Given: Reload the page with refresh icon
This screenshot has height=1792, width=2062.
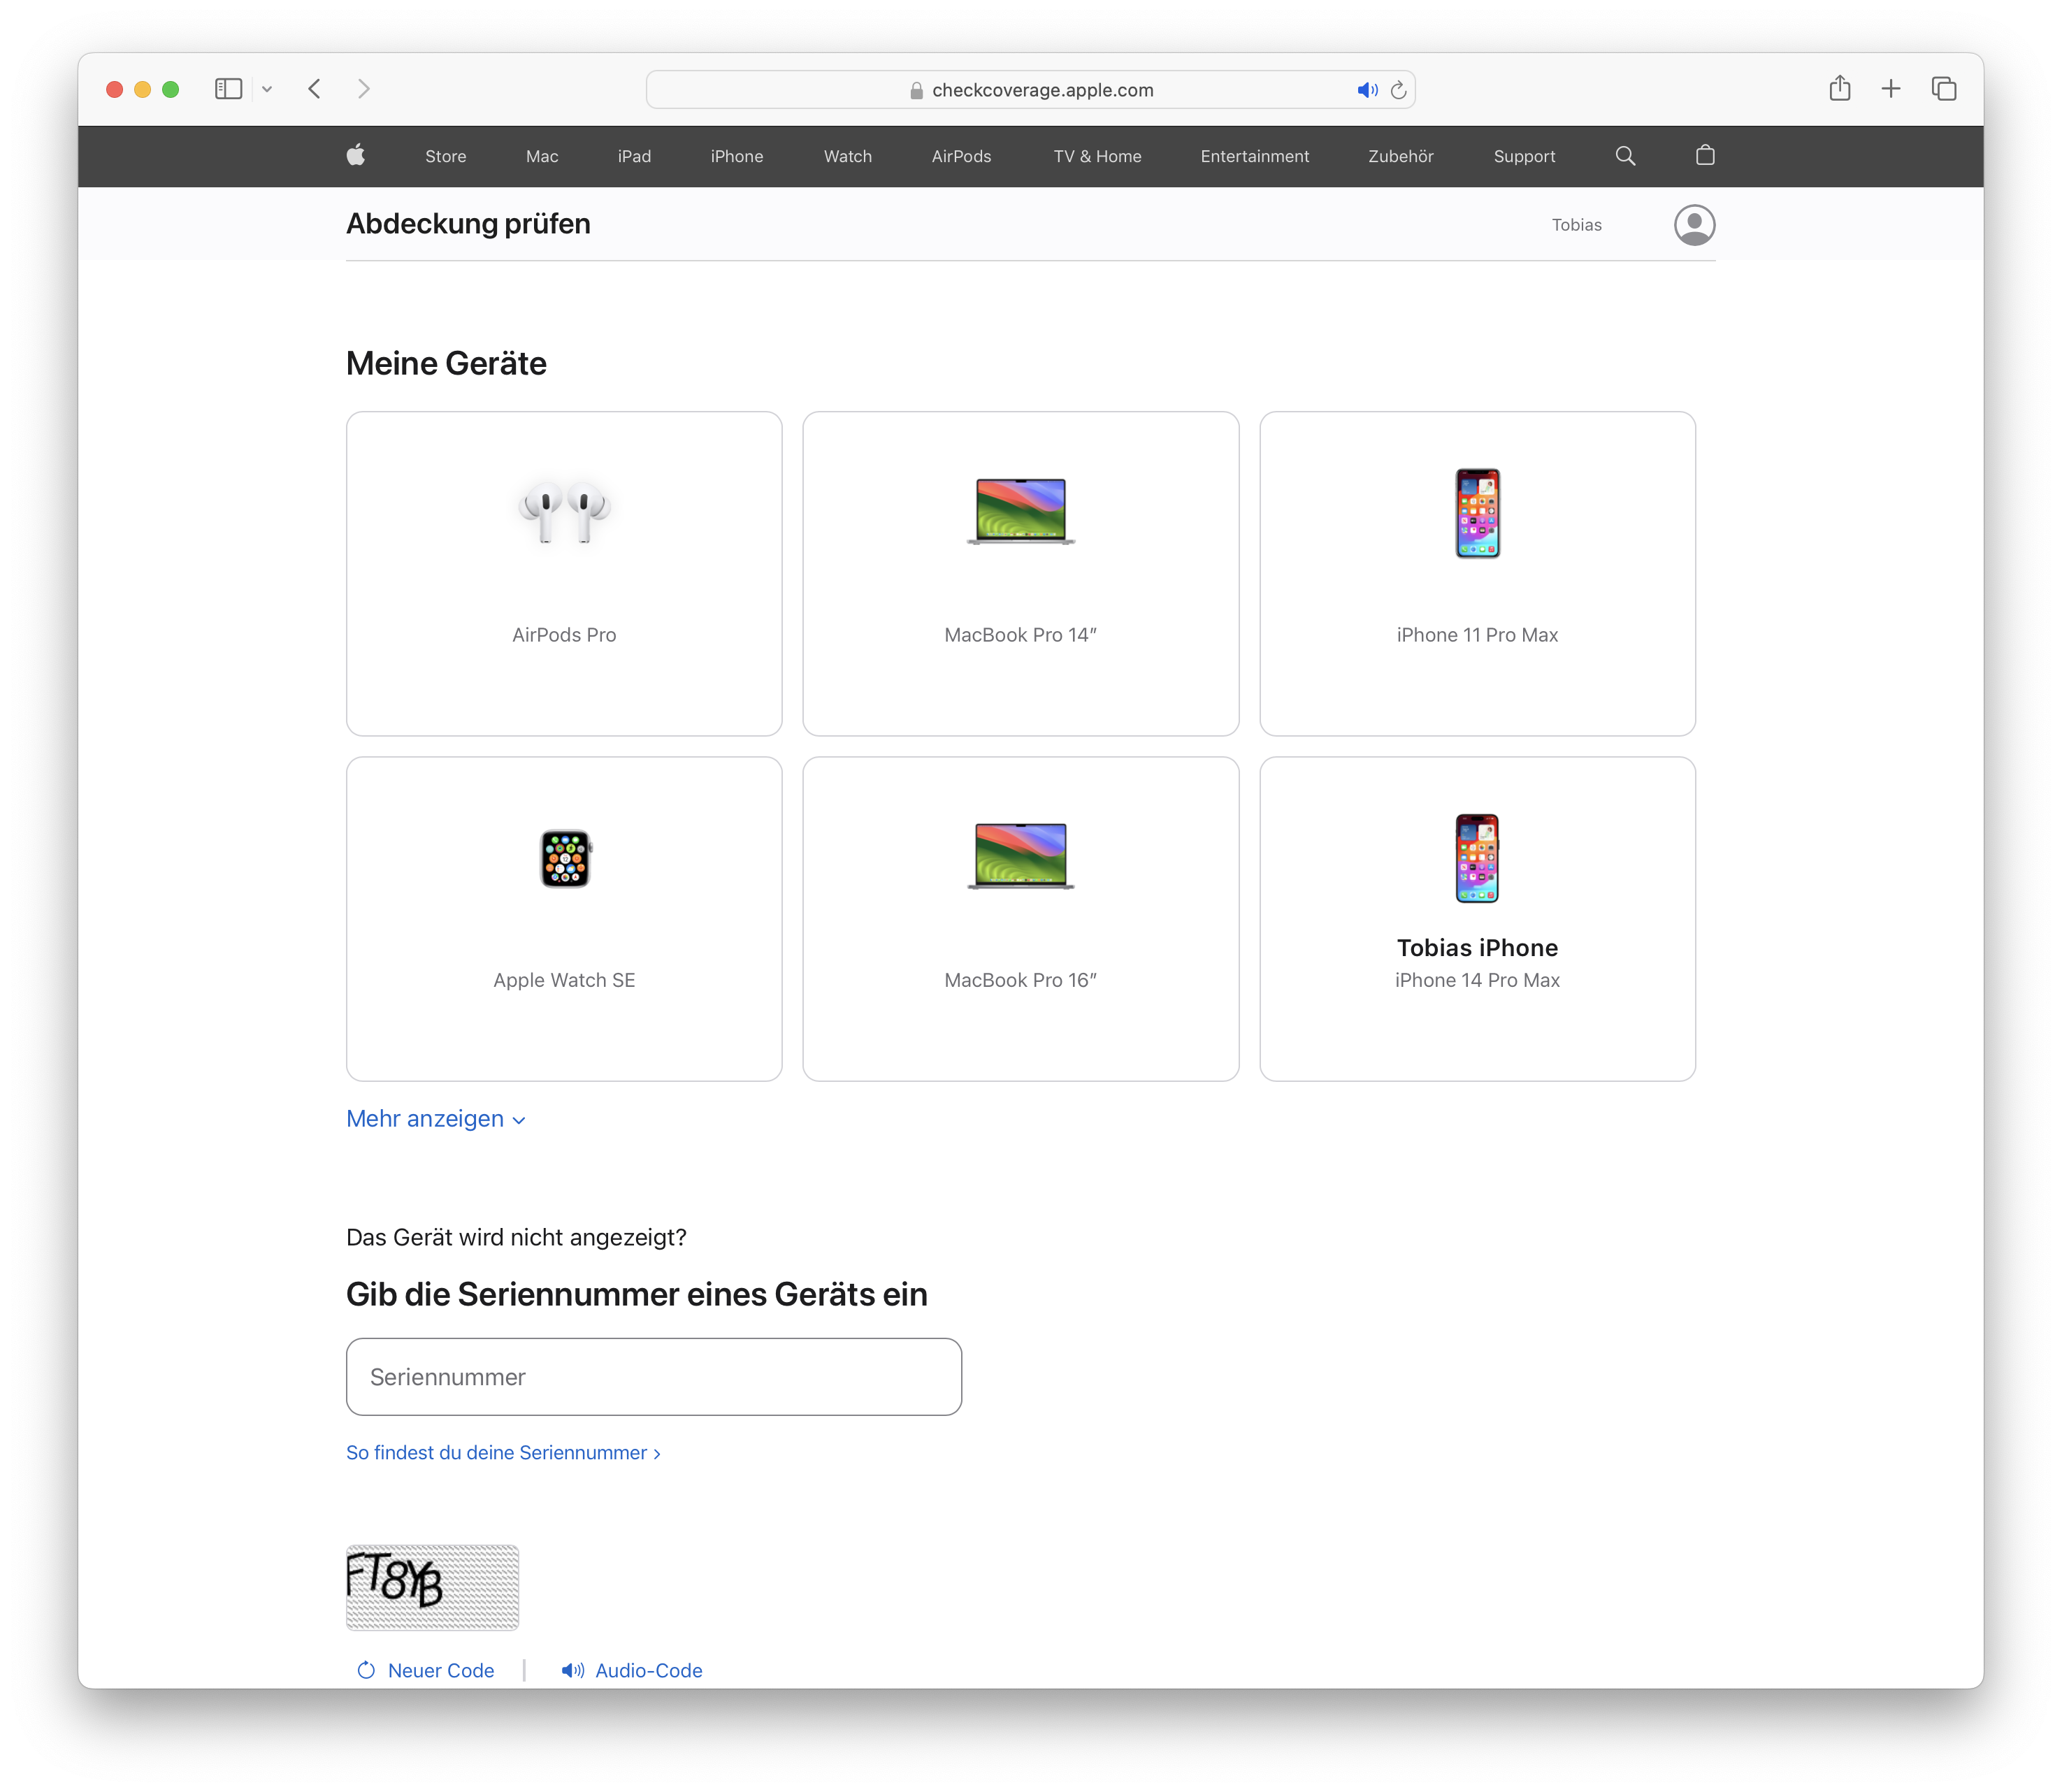Looking at the screenshot, I should coord(1399,90).
